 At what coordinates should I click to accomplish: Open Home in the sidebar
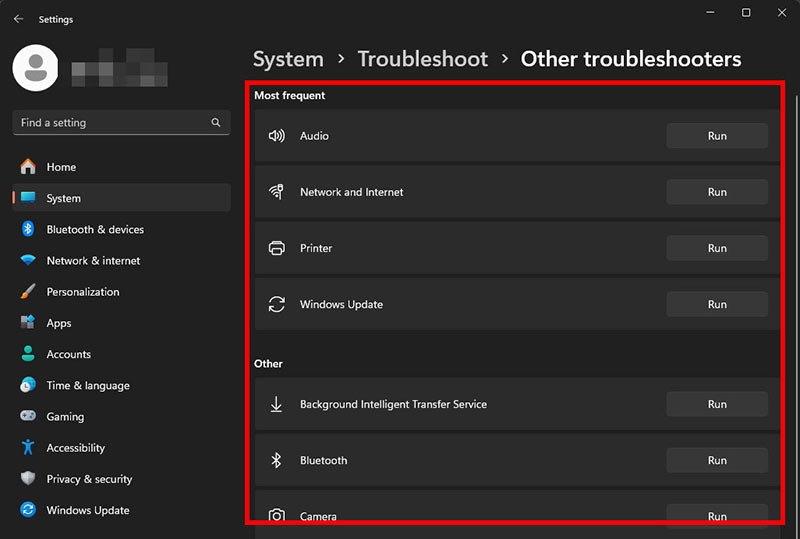point(121,167)
